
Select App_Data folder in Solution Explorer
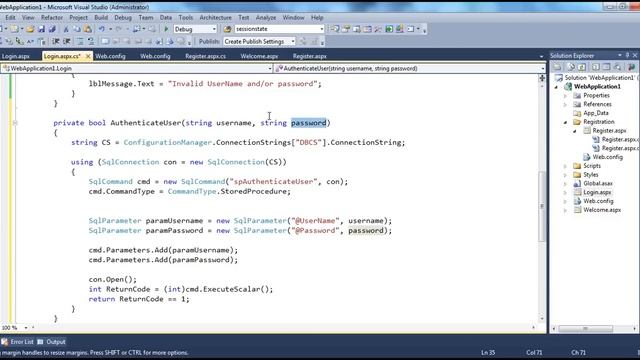point(596,113)
